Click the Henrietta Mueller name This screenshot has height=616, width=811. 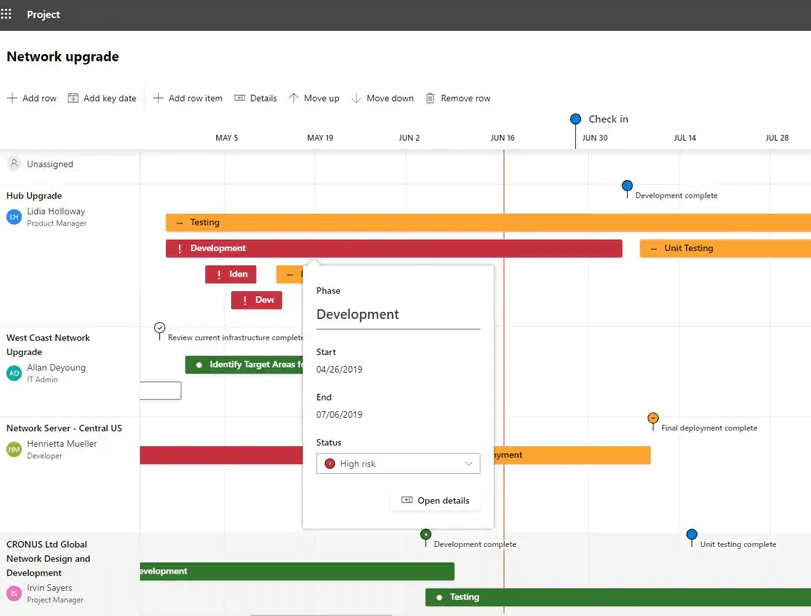coord(62,443)
